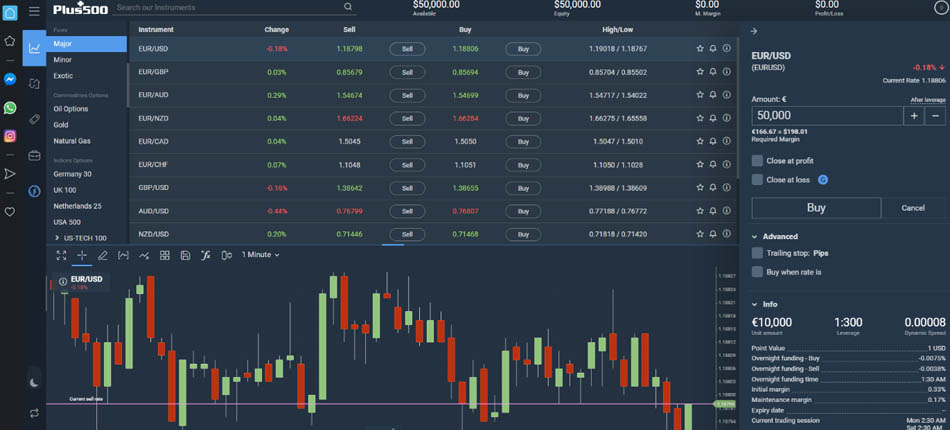
Task: Open the Germany 30 category
Action: pyautogui.click(x=72, y=174)
